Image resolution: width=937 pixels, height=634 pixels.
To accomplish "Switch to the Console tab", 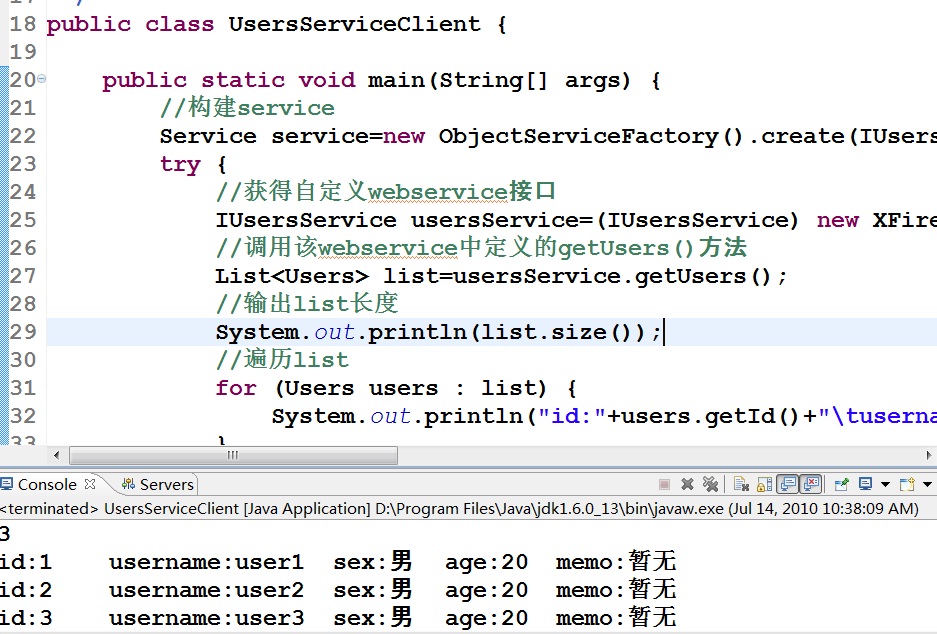I will 47,485.
